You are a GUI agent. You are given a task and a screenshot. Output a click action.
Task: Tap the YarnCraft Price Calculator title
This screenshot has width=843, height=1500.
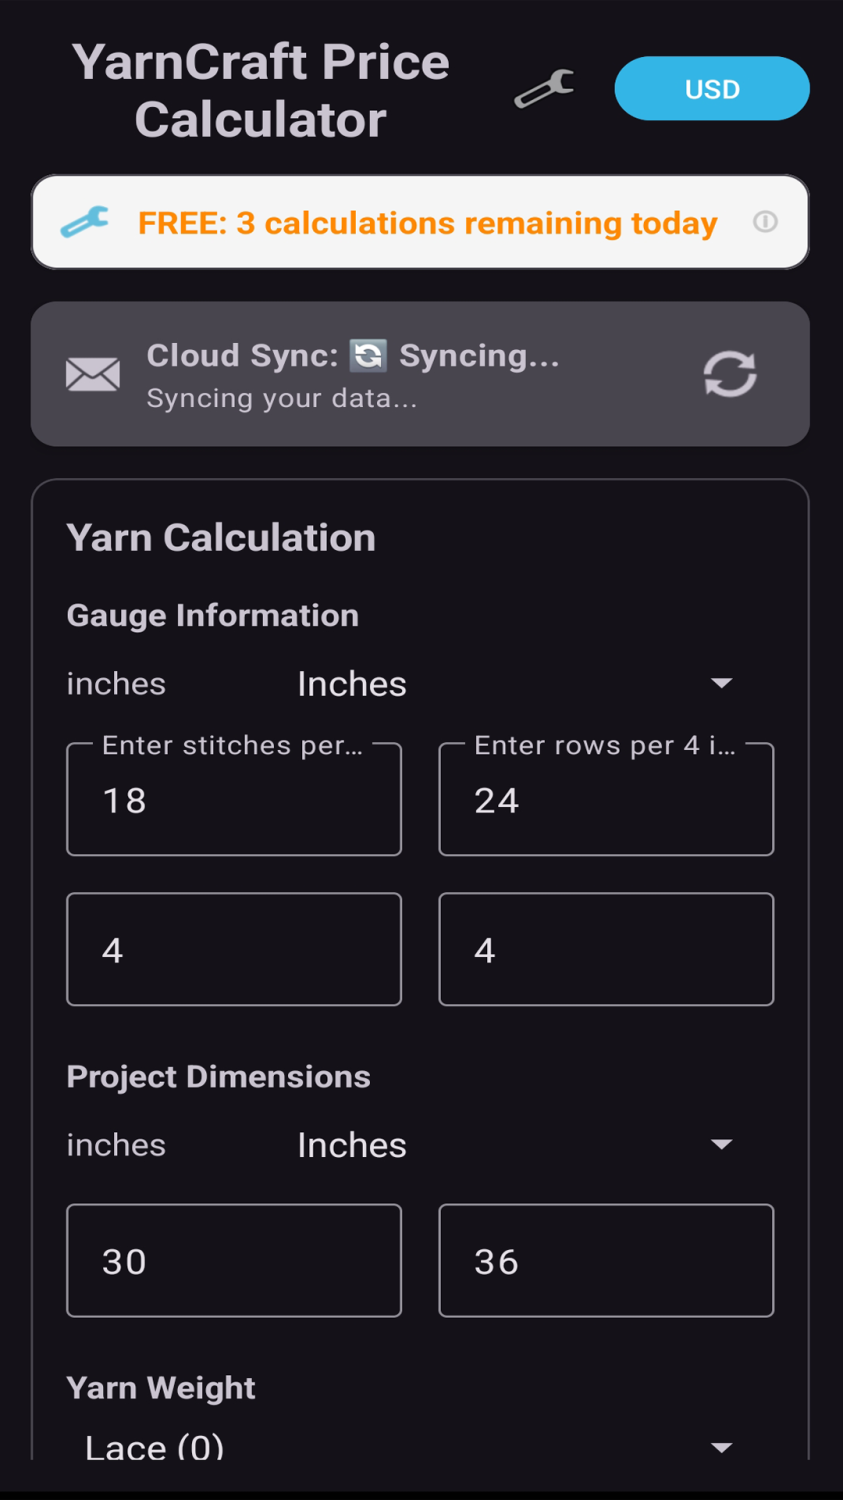click(x=261, y=91)
